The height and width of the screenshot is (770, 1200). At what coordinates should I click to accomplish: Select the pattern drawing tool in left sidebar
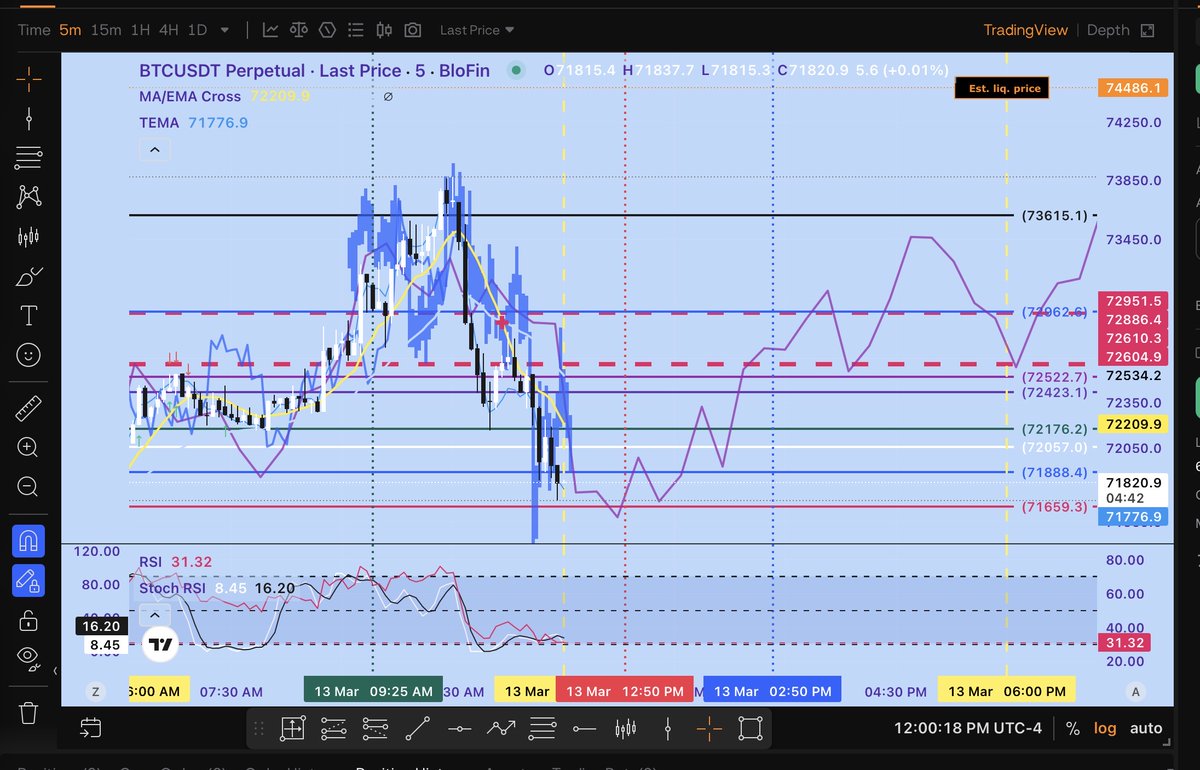coord(28,197)
